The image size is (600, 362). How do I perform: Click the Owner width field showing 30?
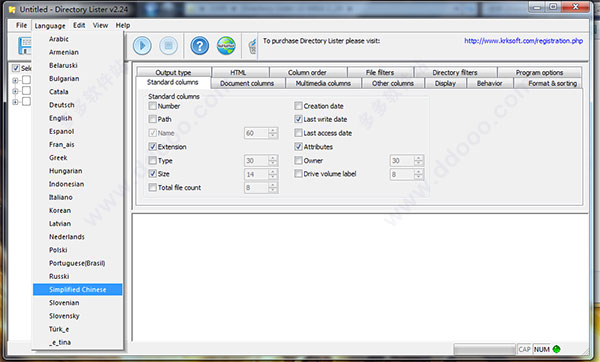pos(402,160)
